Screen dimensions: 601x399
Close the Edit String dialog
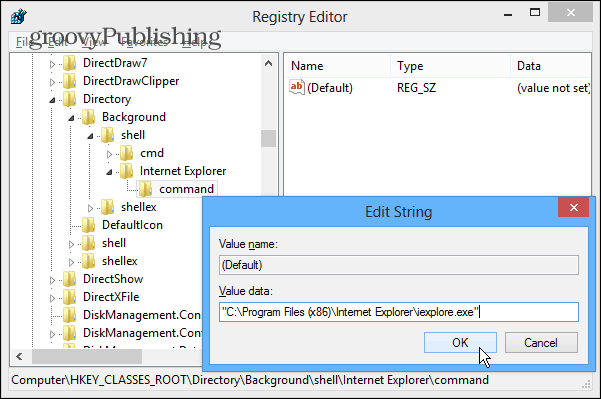[x=573, y=207]
